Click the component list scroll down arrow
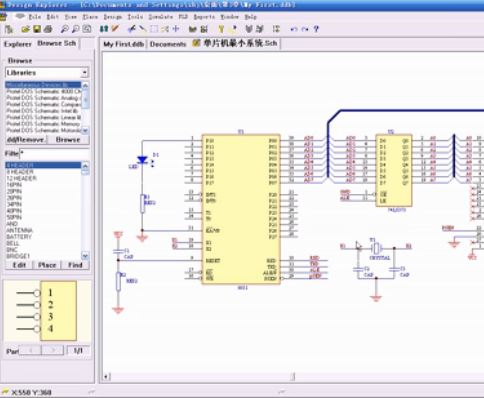 click(x=85, y=256)
